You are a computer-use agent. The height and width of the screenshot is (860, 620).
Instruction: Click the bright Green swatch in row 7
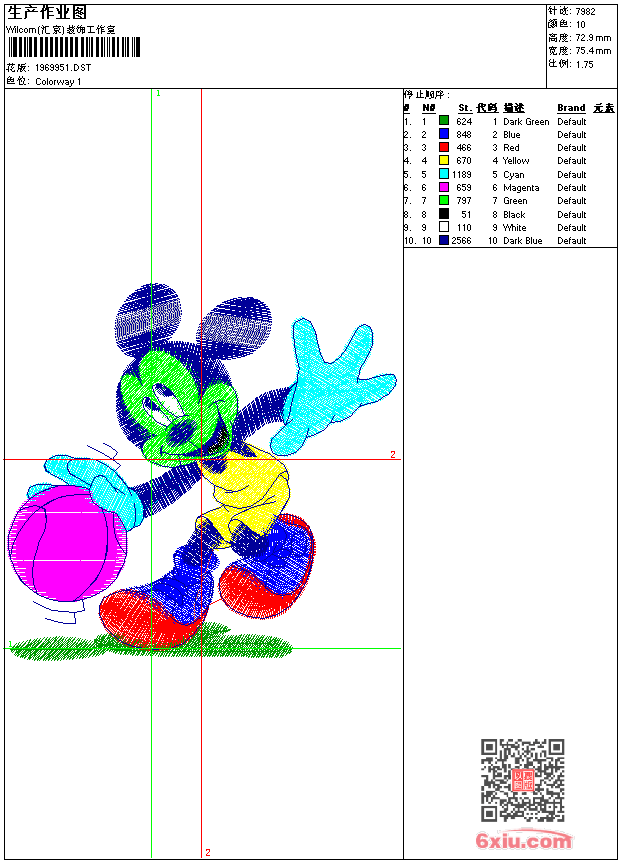(444, 200)
